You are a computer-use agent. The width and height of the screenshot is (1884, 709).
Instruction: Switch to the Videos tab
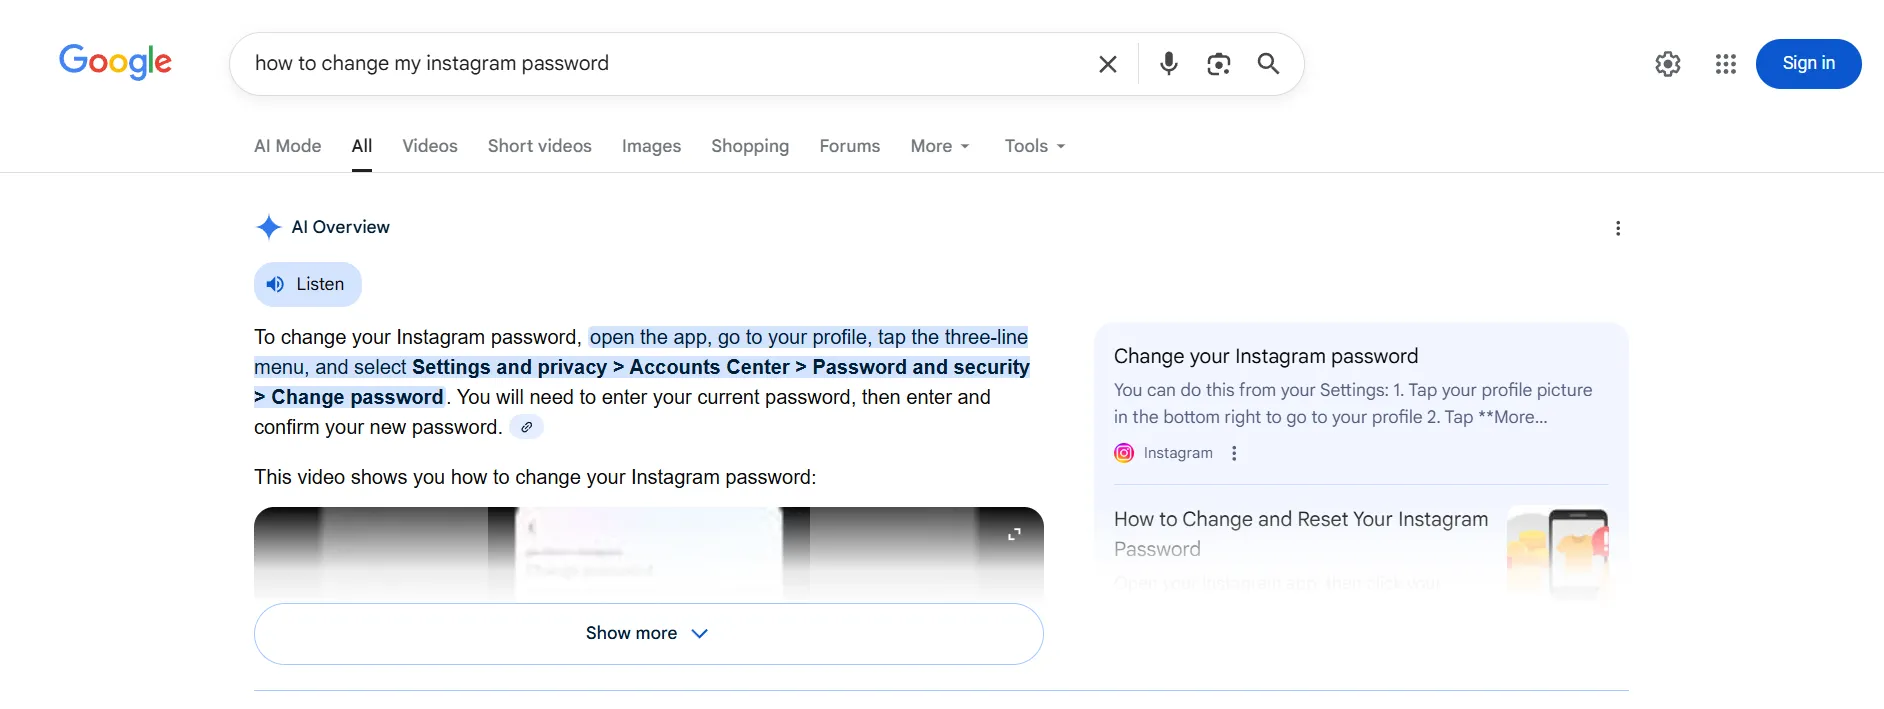(429, 146)
